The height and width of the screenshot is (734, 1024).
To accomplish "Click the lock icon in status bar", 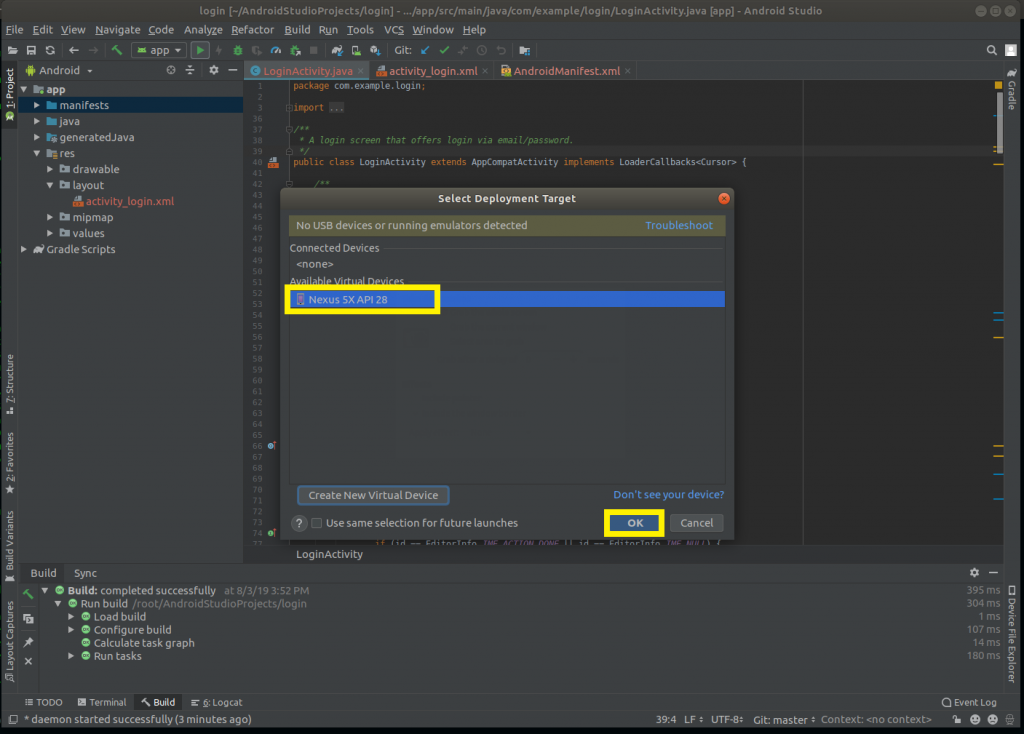I will [957, 720].
